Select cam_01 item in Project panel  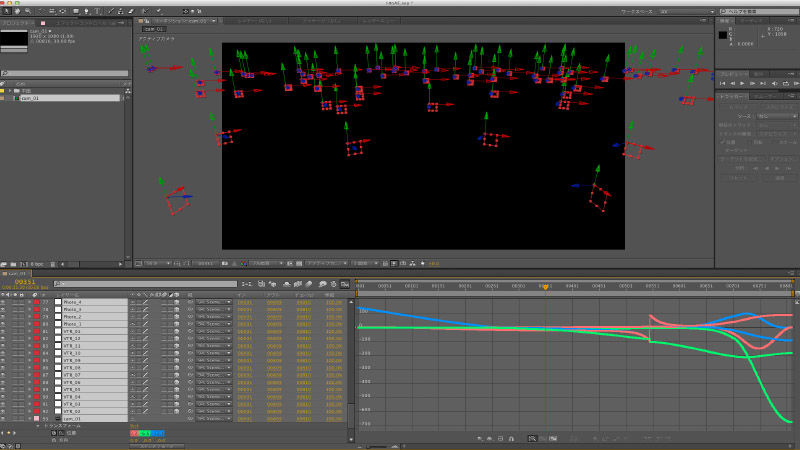(28, 99)
